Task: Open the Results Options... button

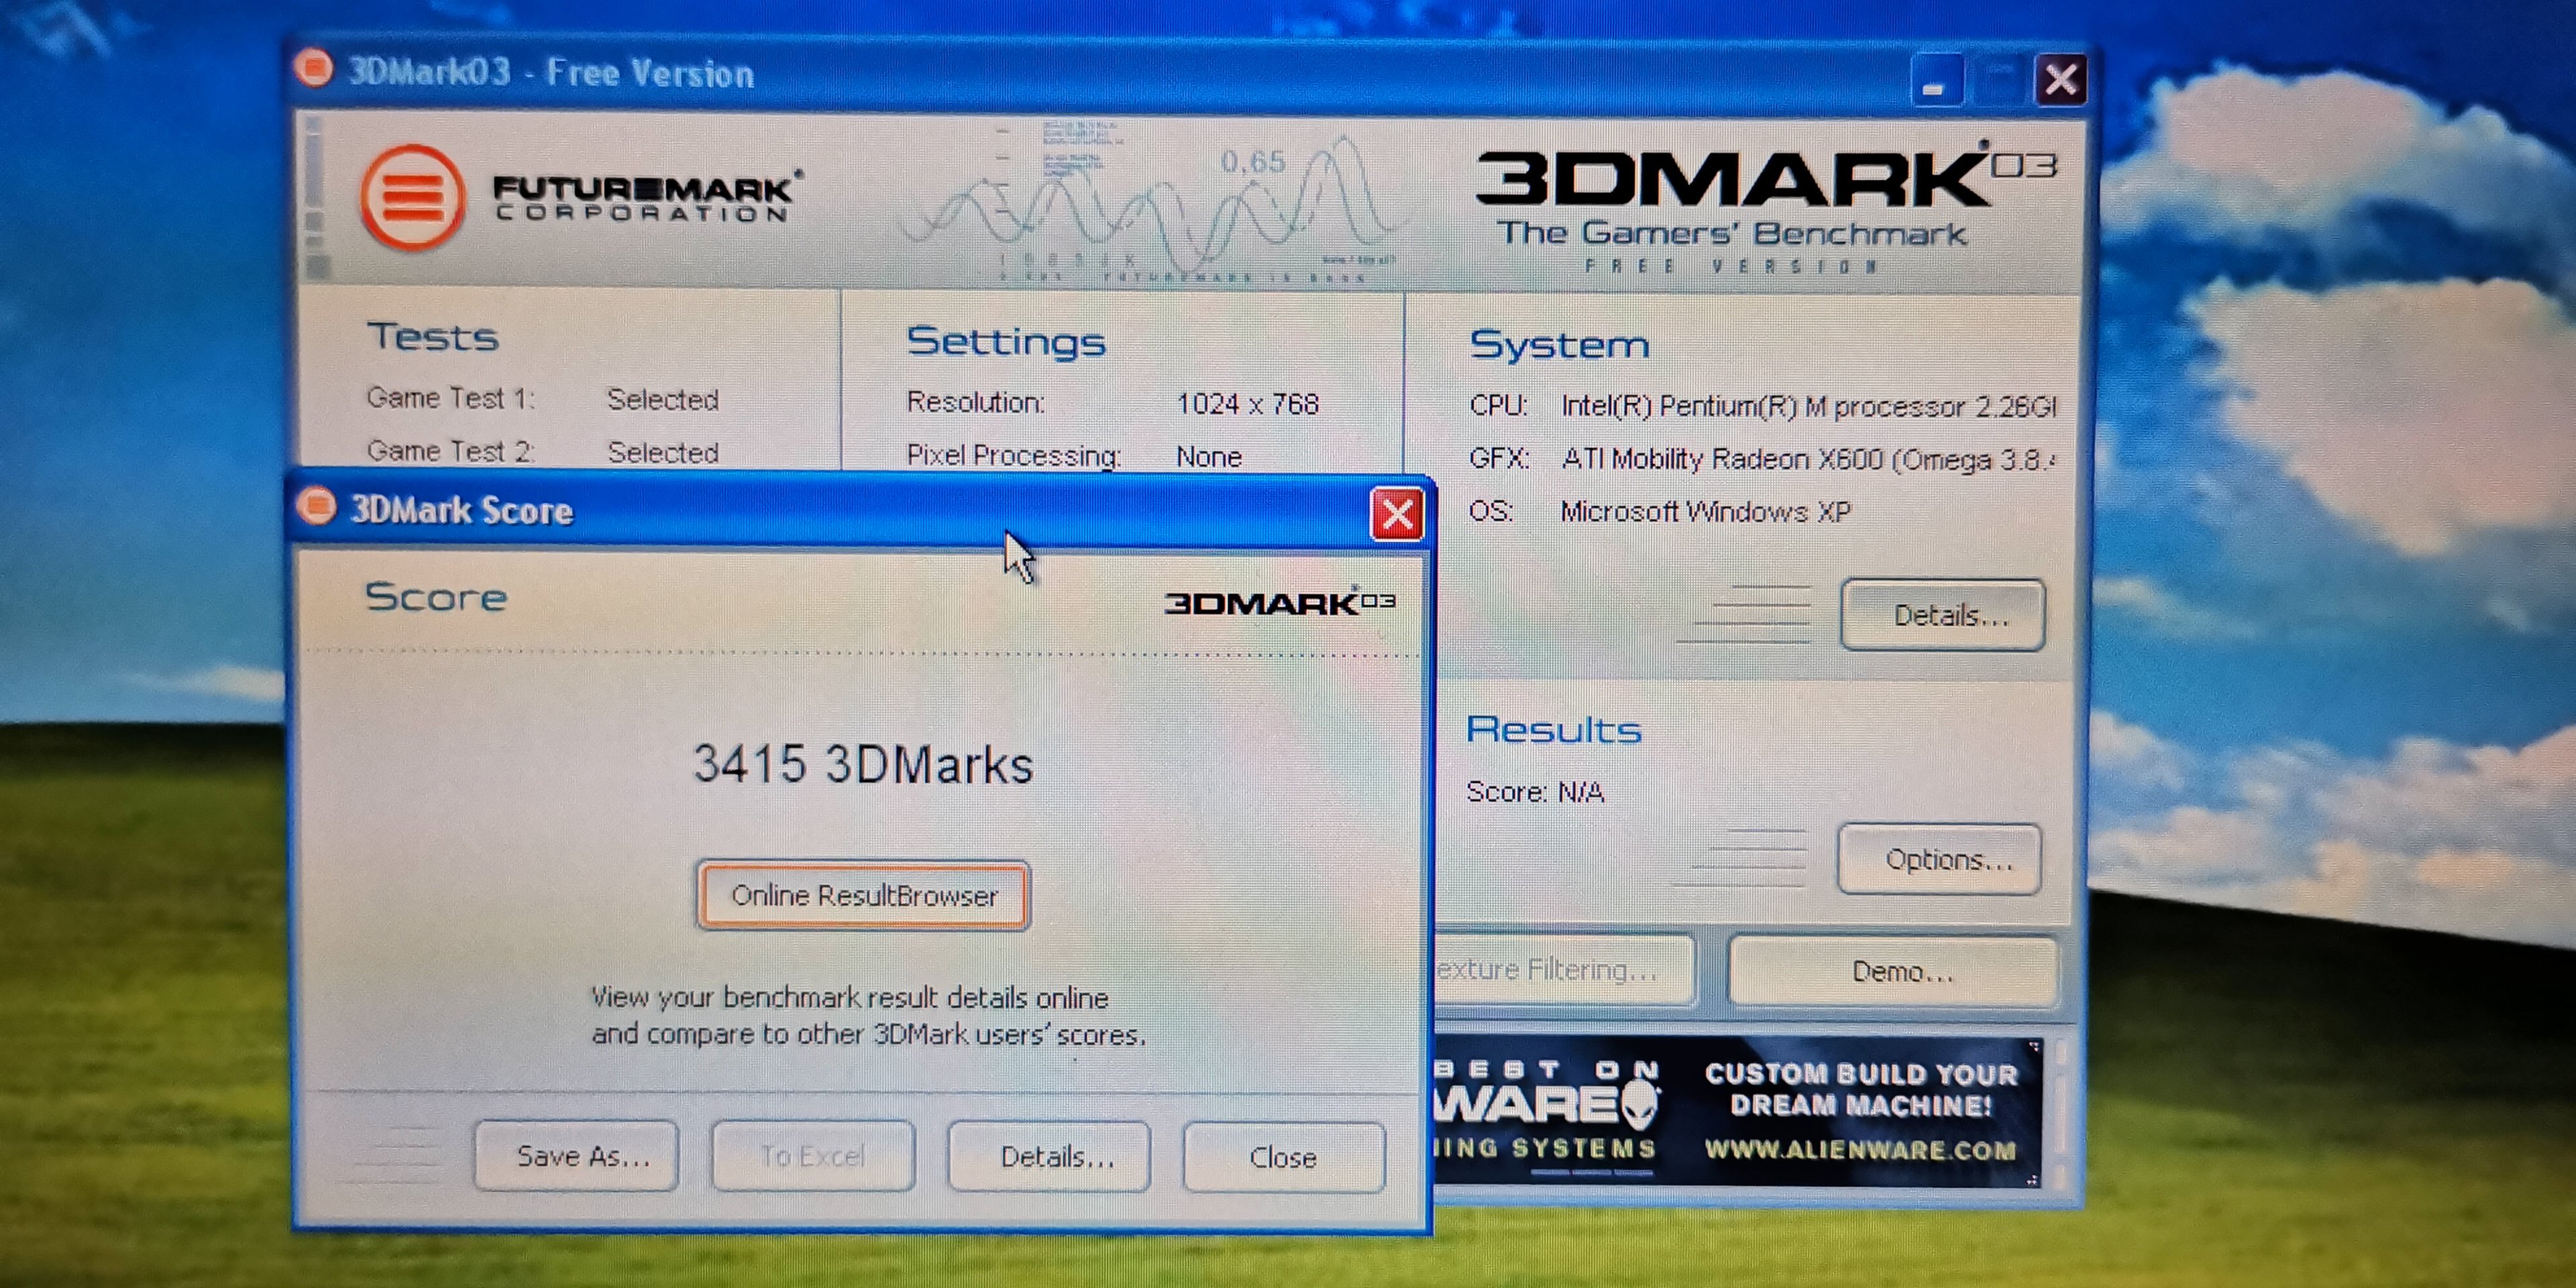Action: coord(1938,859)
